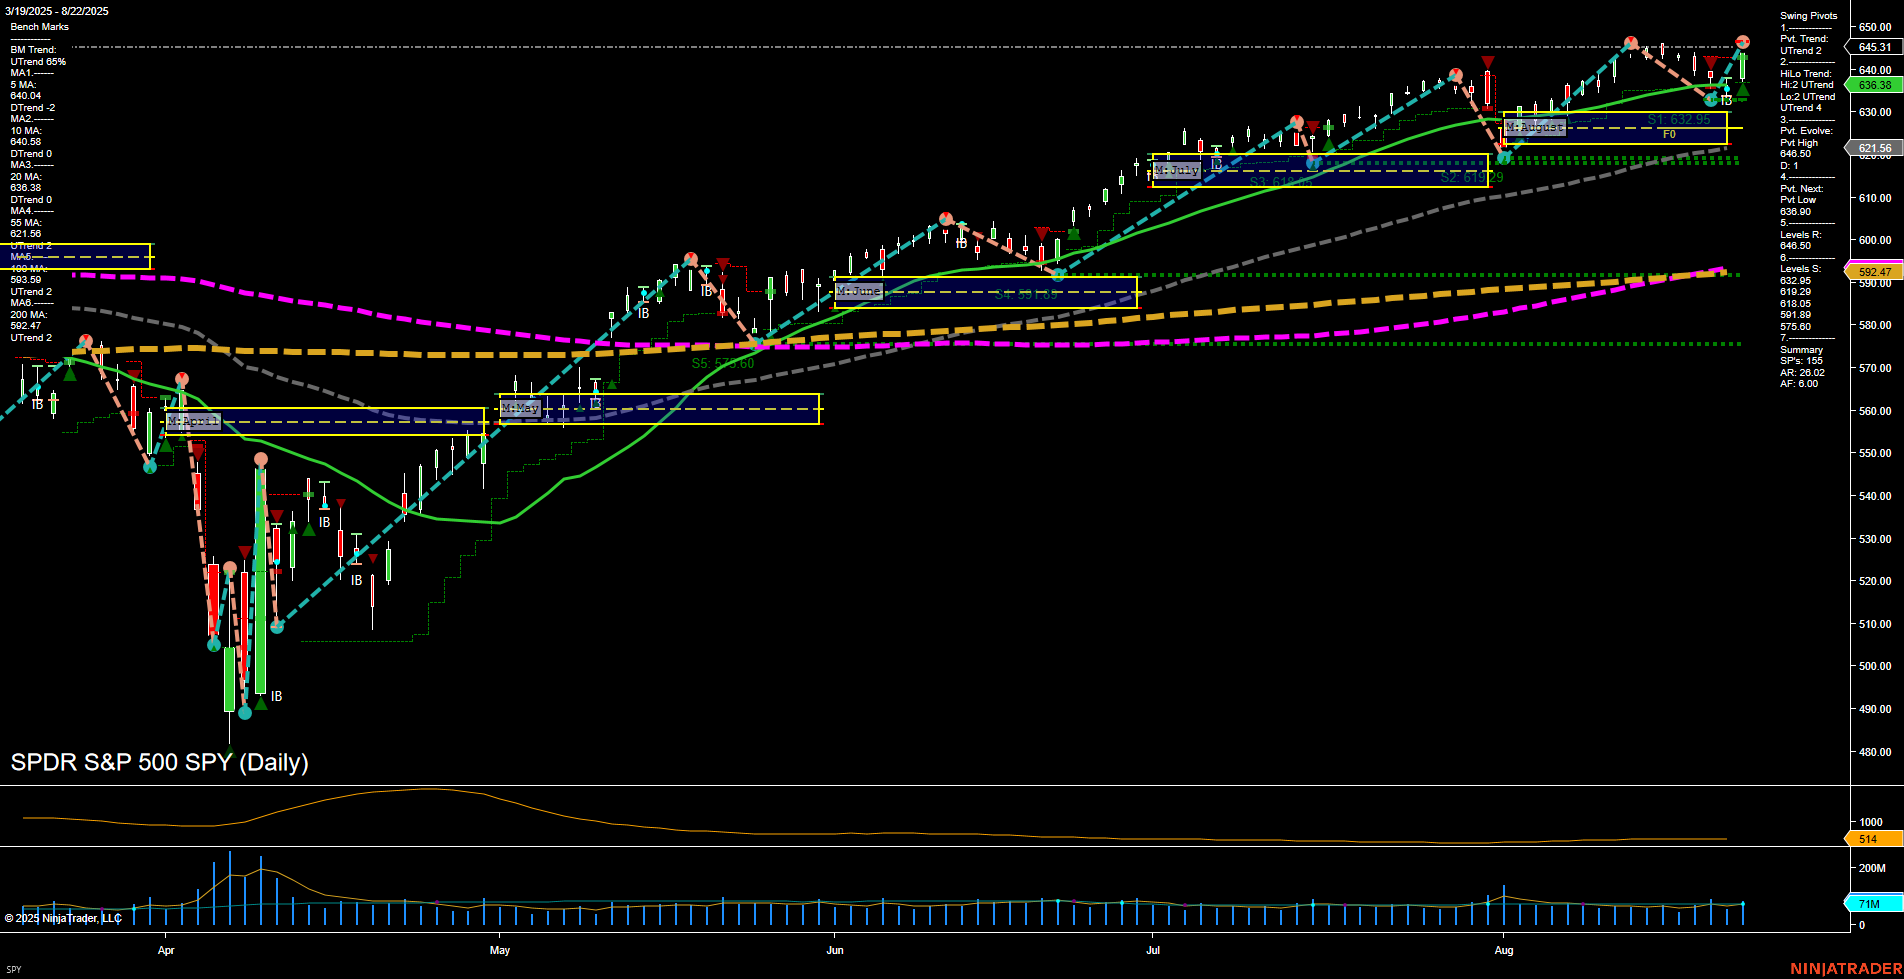Click the Swing Pivots panel header
Image resolution: width=1904 pixels, height=979 pixels.
[1808, 16]
